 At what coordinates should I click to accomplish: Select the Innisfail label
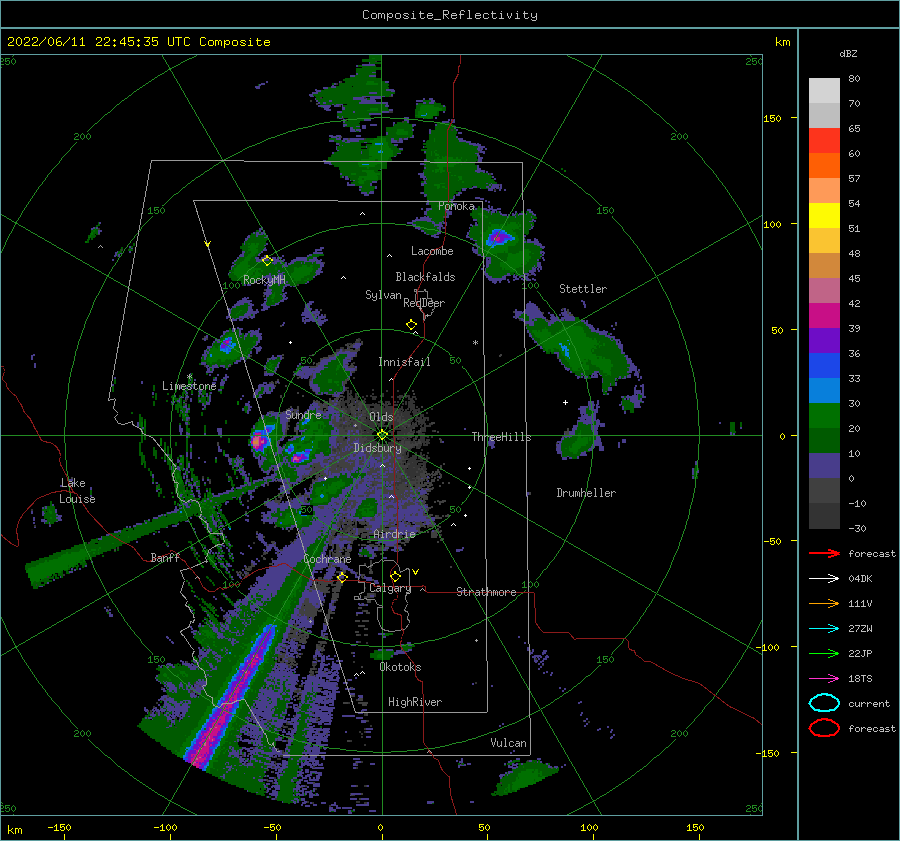[x=404, y=362]
